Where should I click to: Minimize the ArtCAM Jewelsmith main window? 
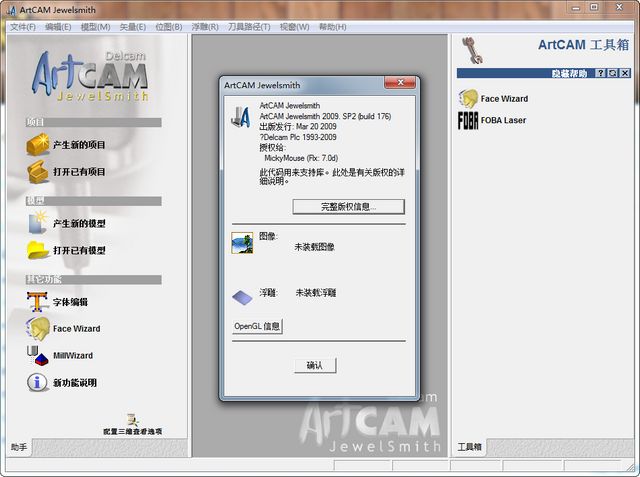click(576, 7)
